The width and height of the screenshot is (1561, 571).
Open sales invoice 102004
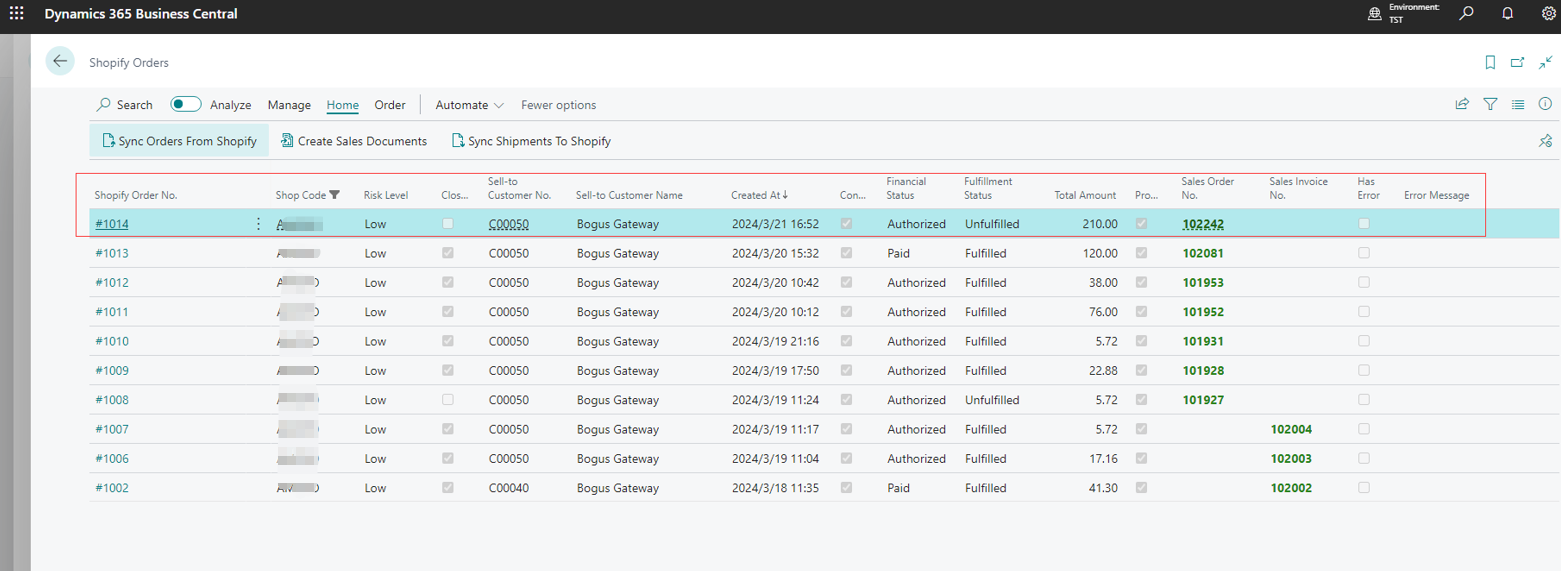pos(1291,429)
